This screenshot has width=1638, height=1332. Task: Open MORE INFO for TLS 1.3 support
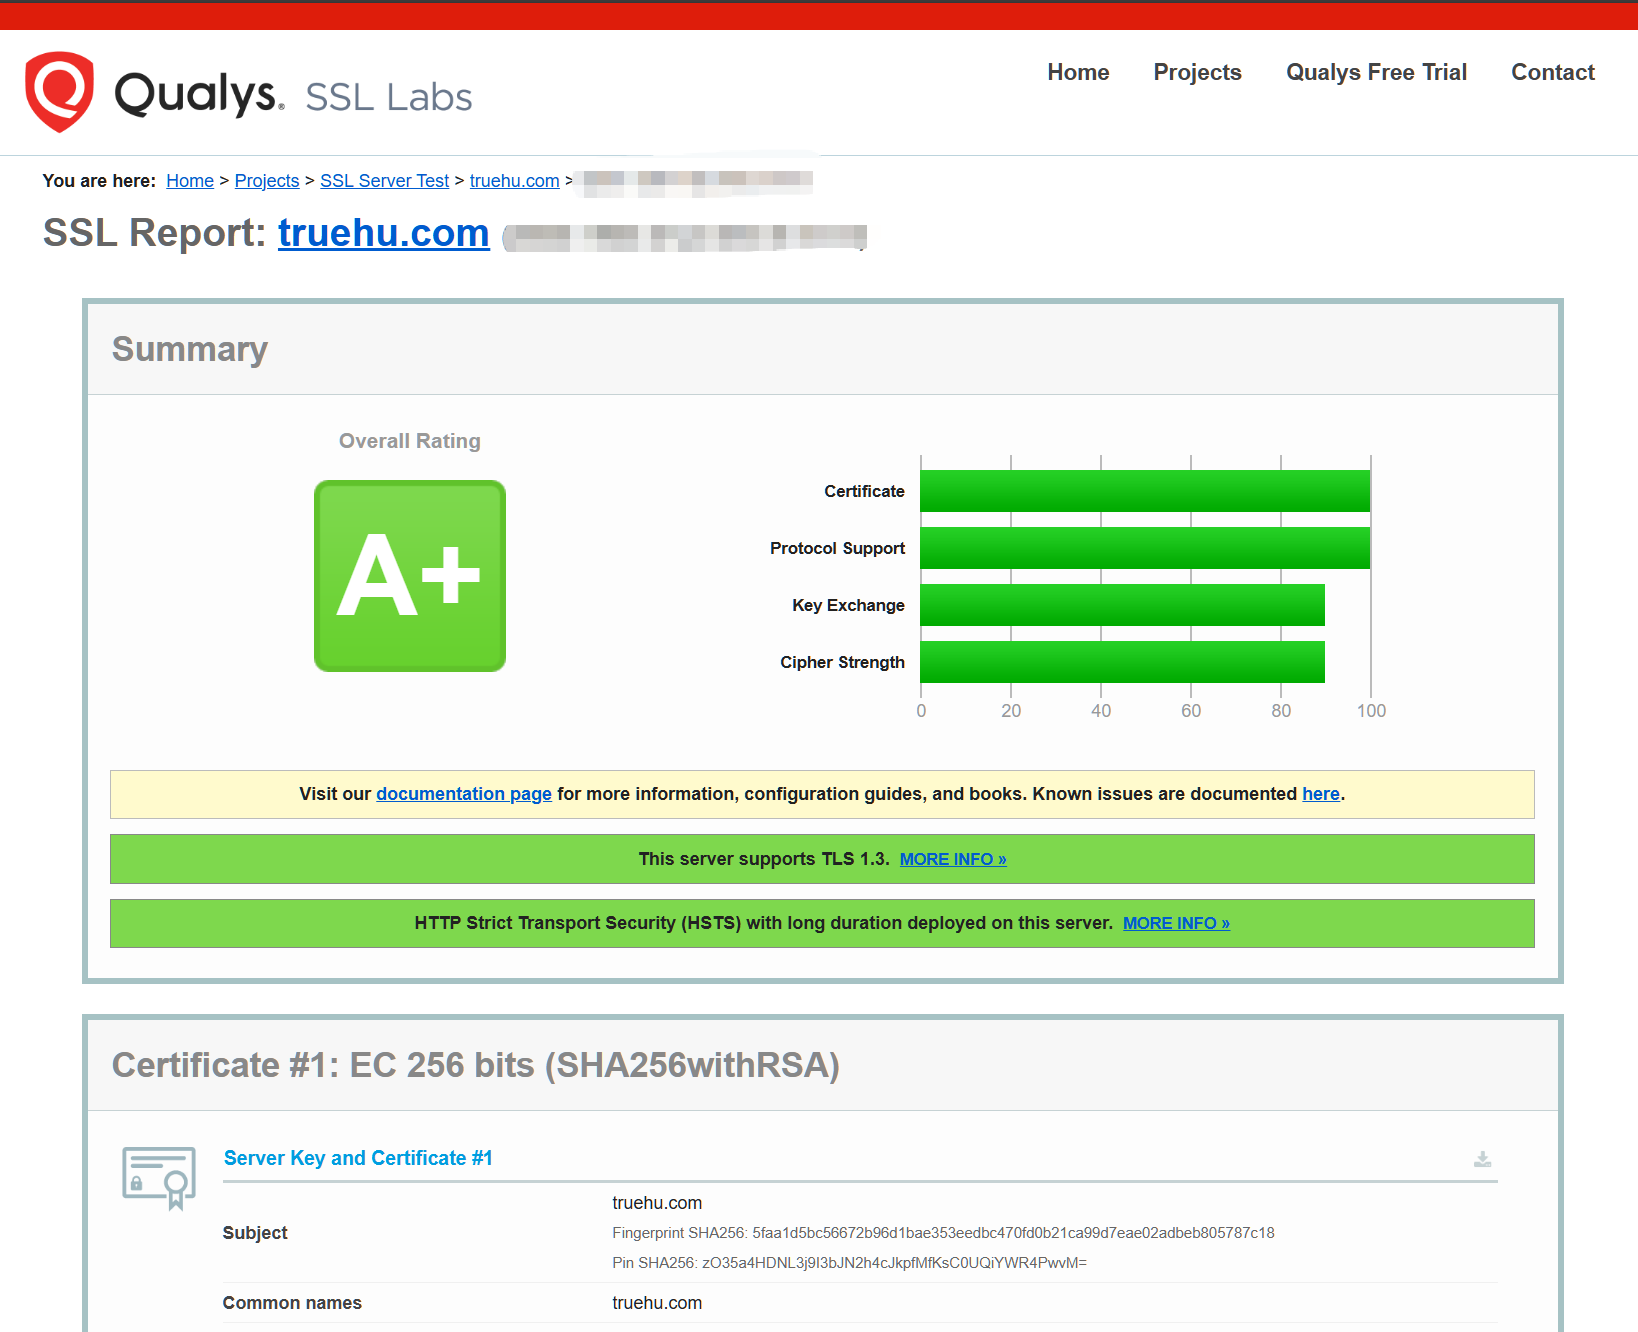pyautogui.click(x=953, y=859)
